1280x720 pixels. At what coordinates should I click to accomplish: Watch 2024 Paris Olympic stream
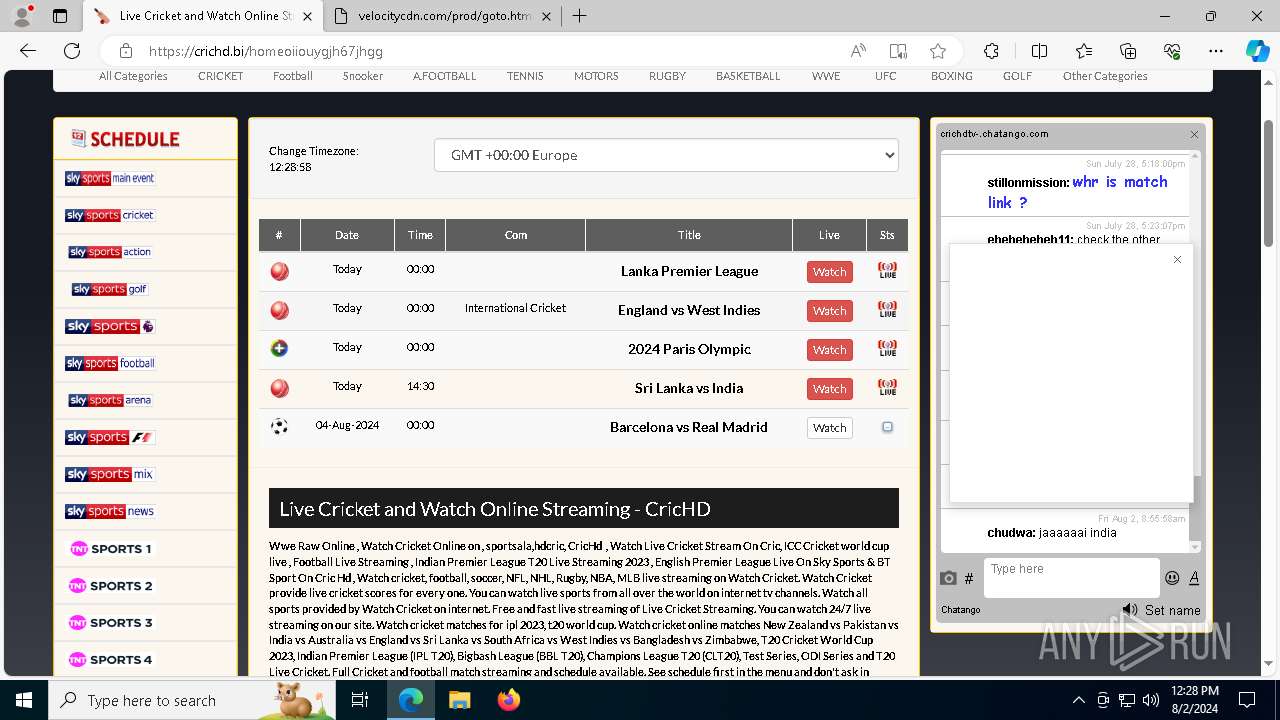click(829, 349)
